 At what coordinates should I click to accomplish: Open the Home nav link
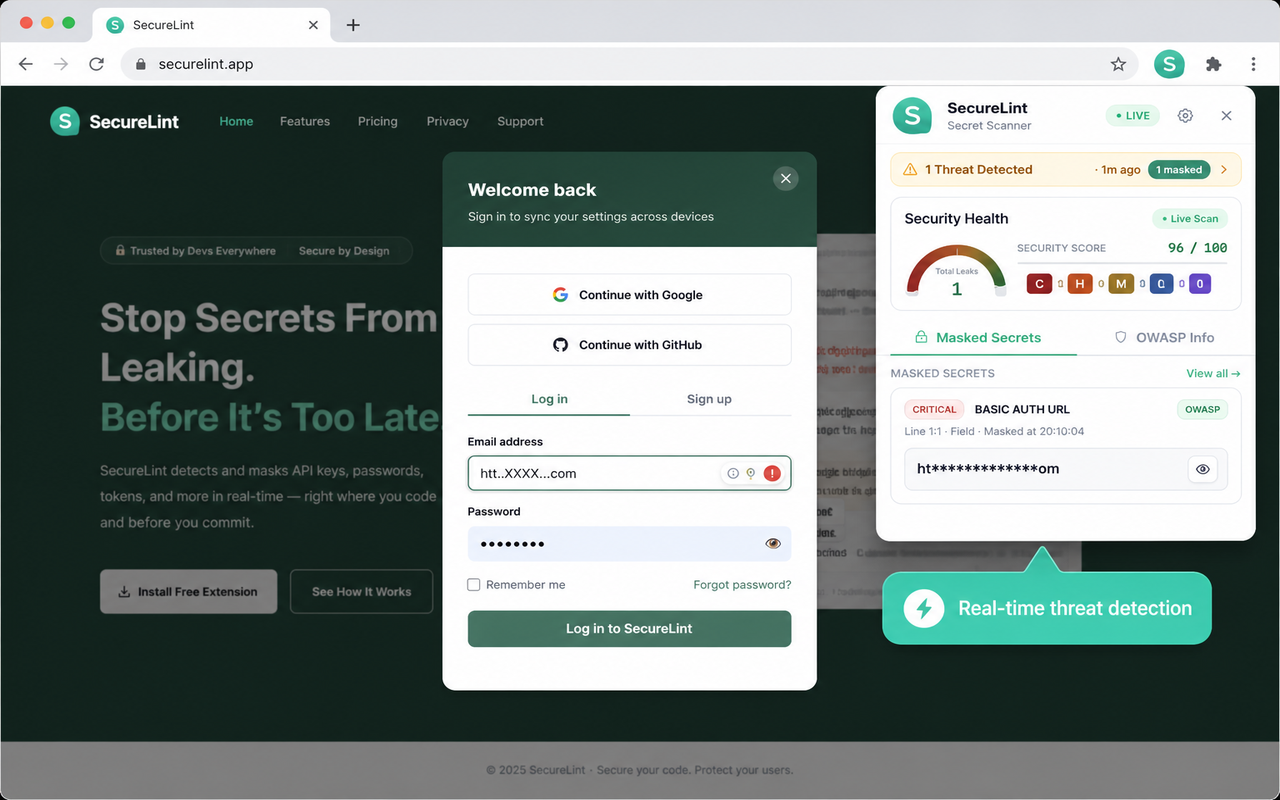[x=236, y=121]
